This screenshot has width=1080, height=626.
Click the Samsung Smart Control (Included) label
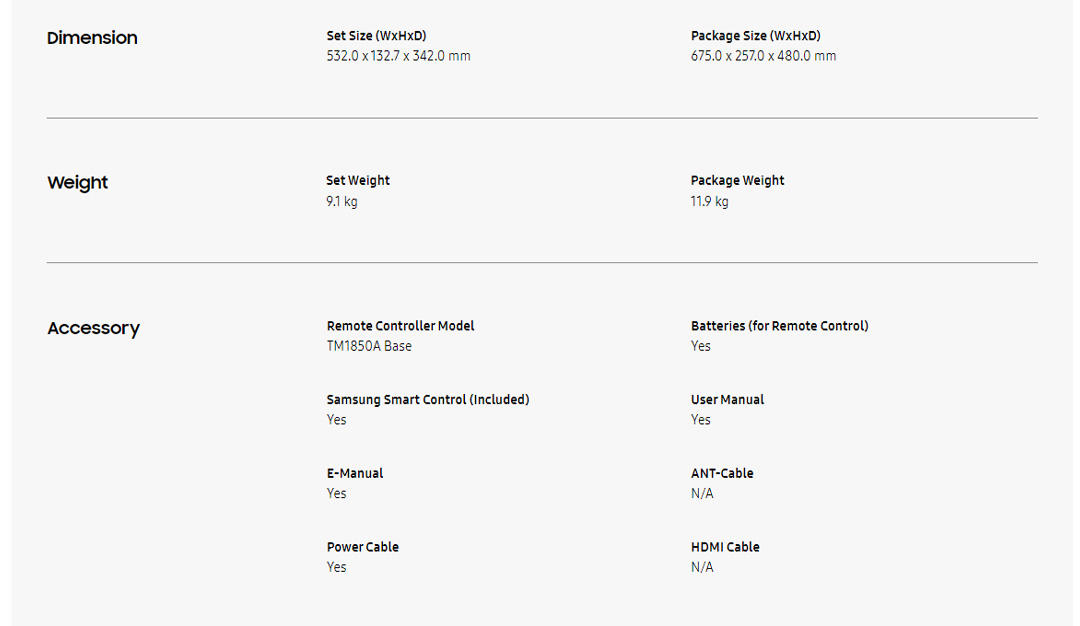coord(427,400)
